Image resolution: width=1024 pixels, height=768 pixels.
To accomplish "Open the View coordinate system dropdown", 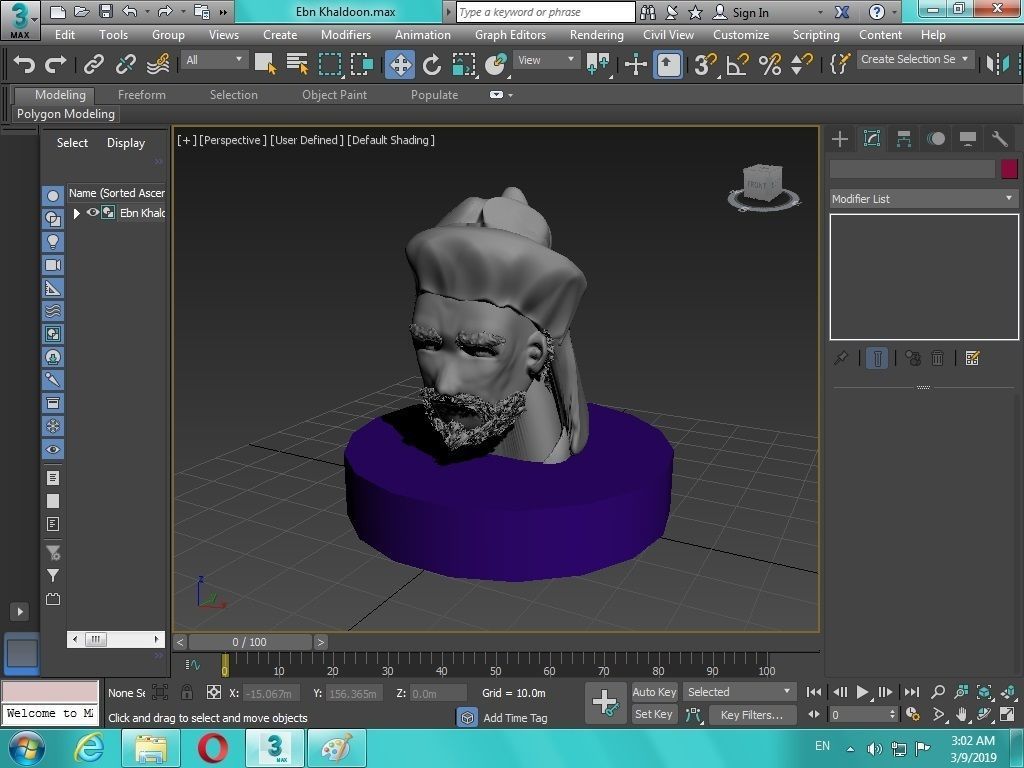I will point(546,60).
